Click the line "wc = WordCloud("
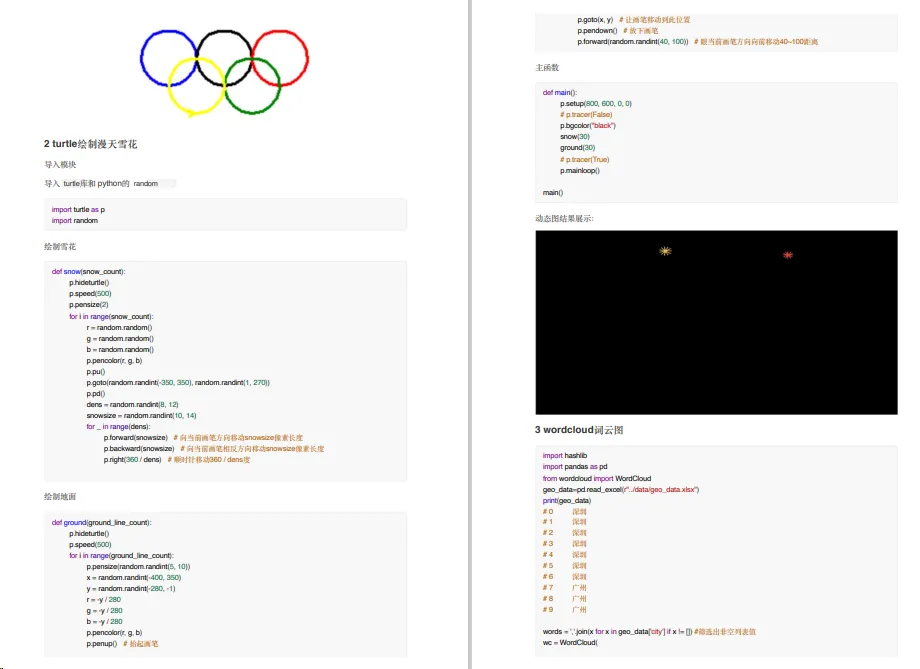The width and height of the screenshot is (920, 669). point(570,643)
